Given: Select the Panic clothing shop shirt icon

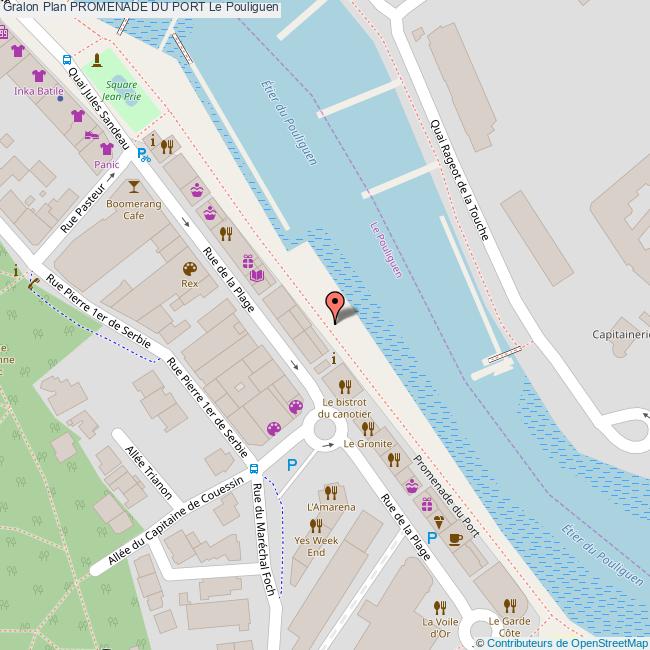Looking at the screenshot, I should 107,149.
